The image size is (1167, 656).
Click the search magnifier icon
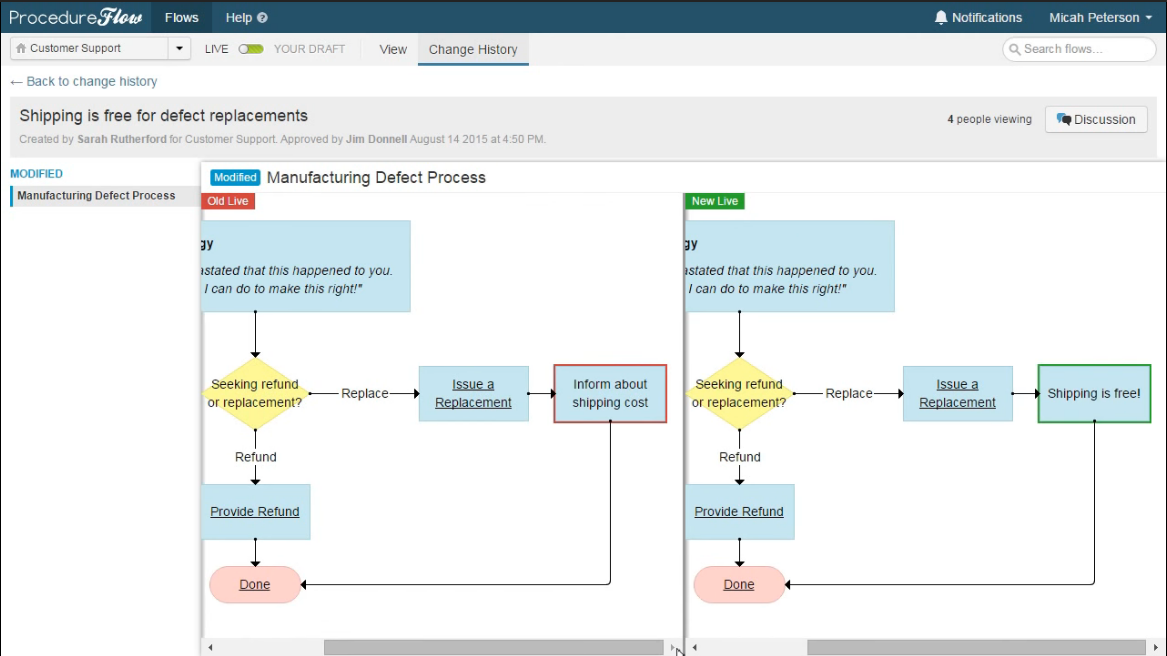click(x=1014, y=49)
